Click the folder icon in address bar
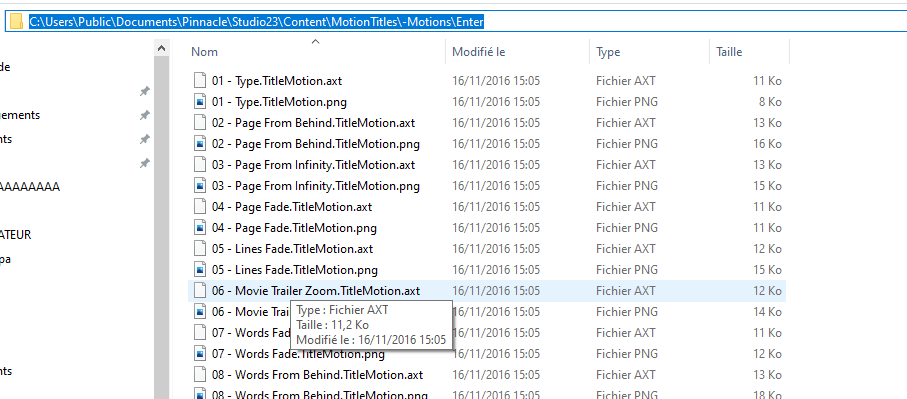Screen dimensions: 907x399 point(16,22)
